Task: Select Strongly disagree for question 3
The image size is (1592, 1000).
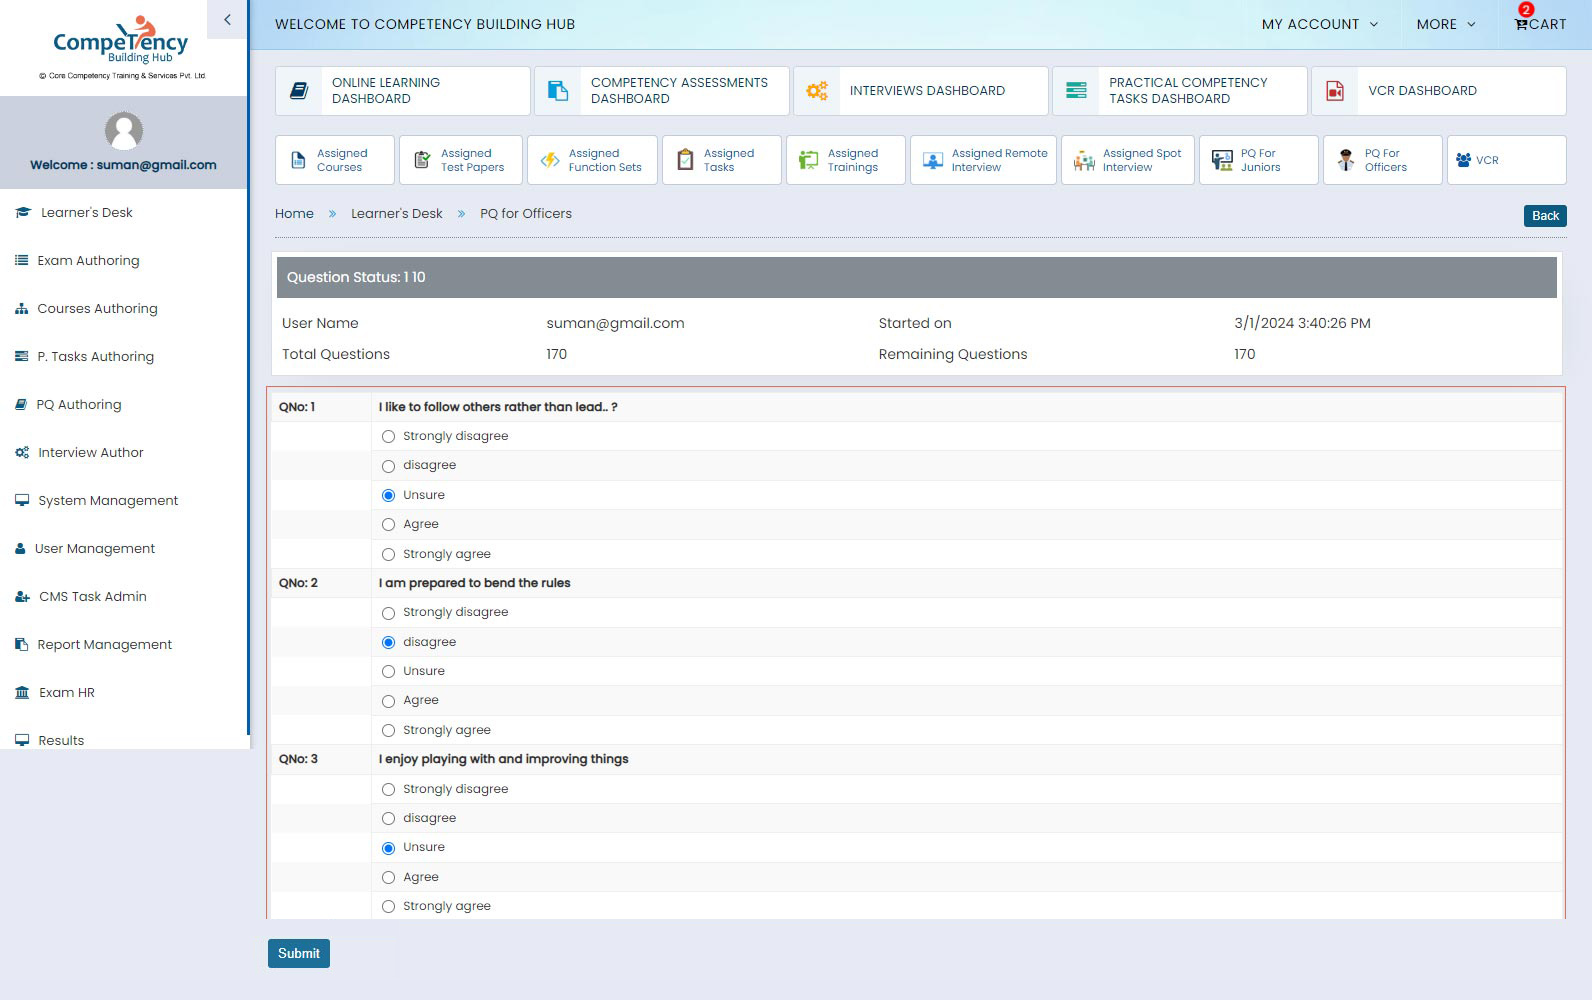Action: tap(388, 790)
